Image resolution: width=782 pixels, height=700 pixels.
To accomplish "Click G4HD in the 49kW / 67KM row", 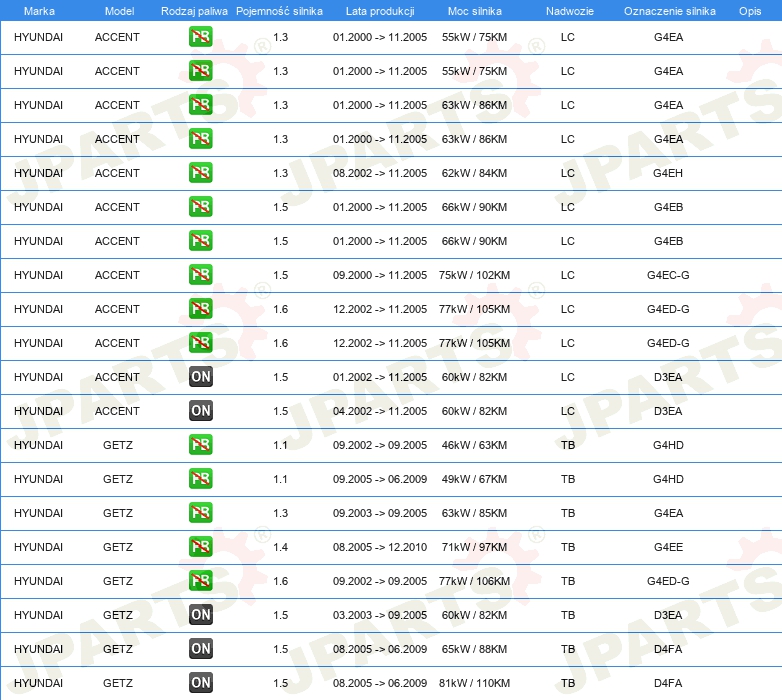I will (668, 479).
